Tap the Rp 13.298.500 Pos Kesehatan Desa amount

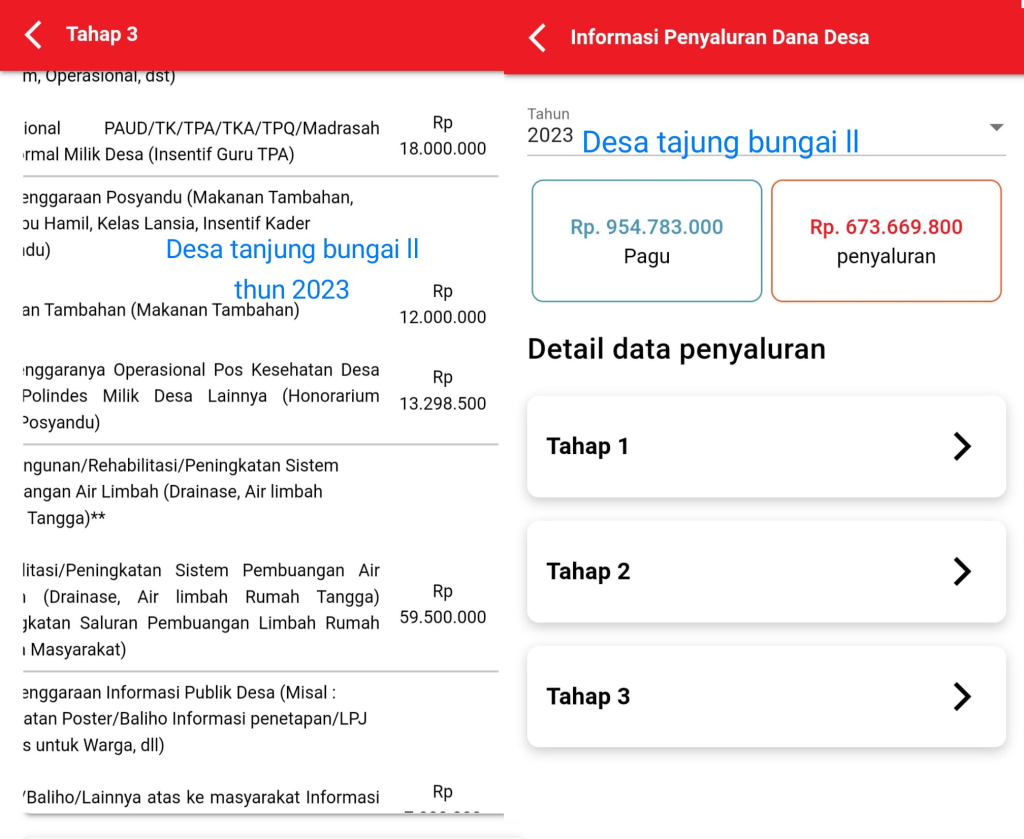(x=442, y=391)
